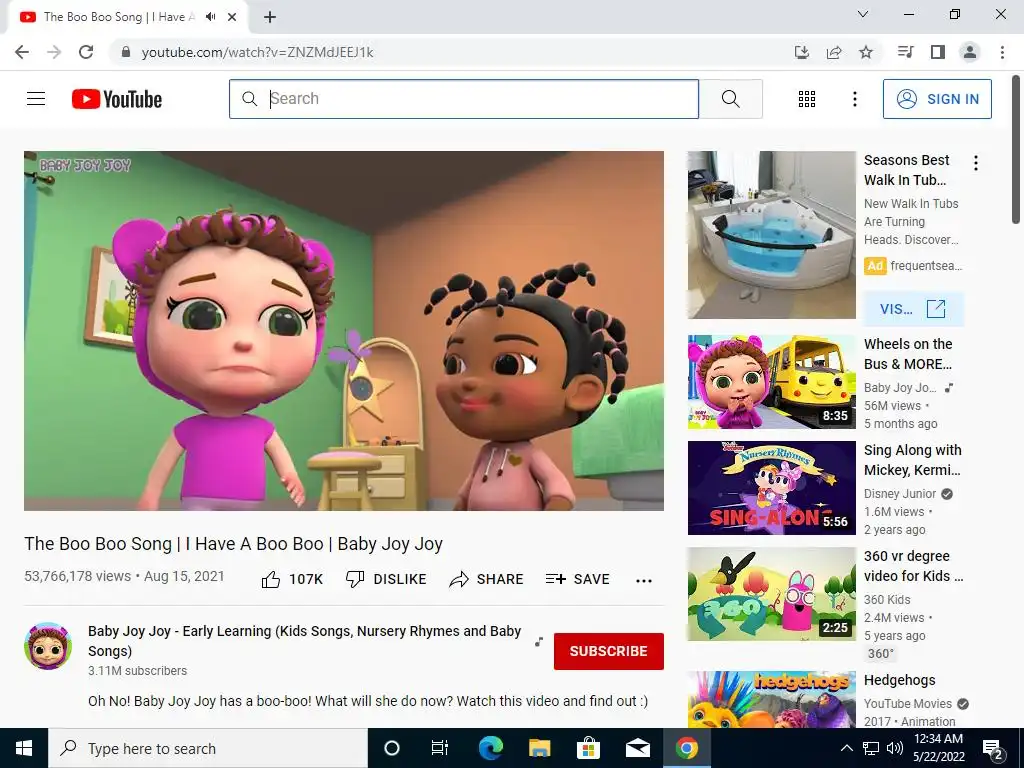1024x768 pixels.
Task: Launch Microsoft Edge from taskbar
Action: coord(490,748)
